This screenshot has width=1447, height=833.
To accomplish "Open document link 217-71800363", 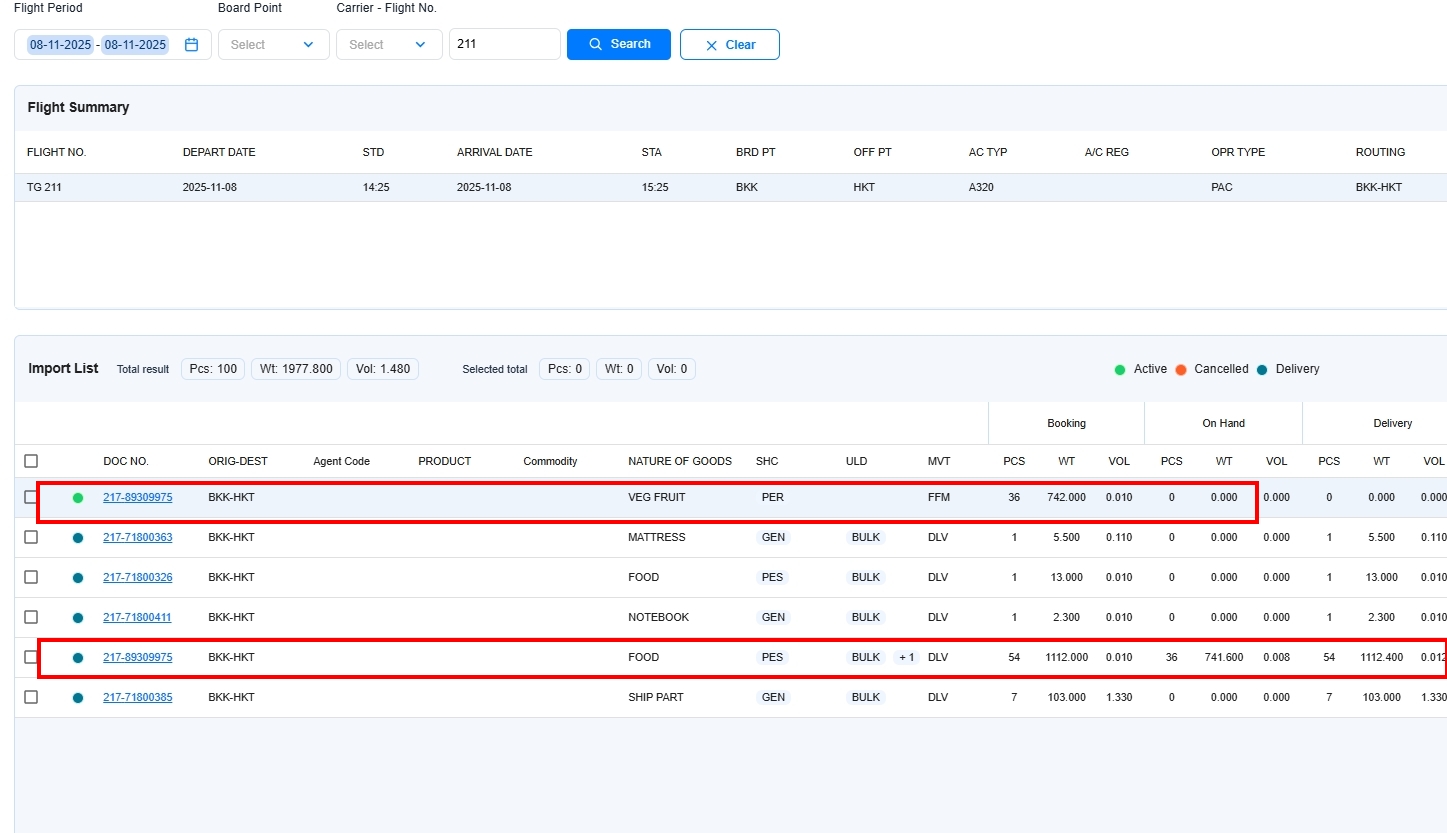I will point(137,538).
